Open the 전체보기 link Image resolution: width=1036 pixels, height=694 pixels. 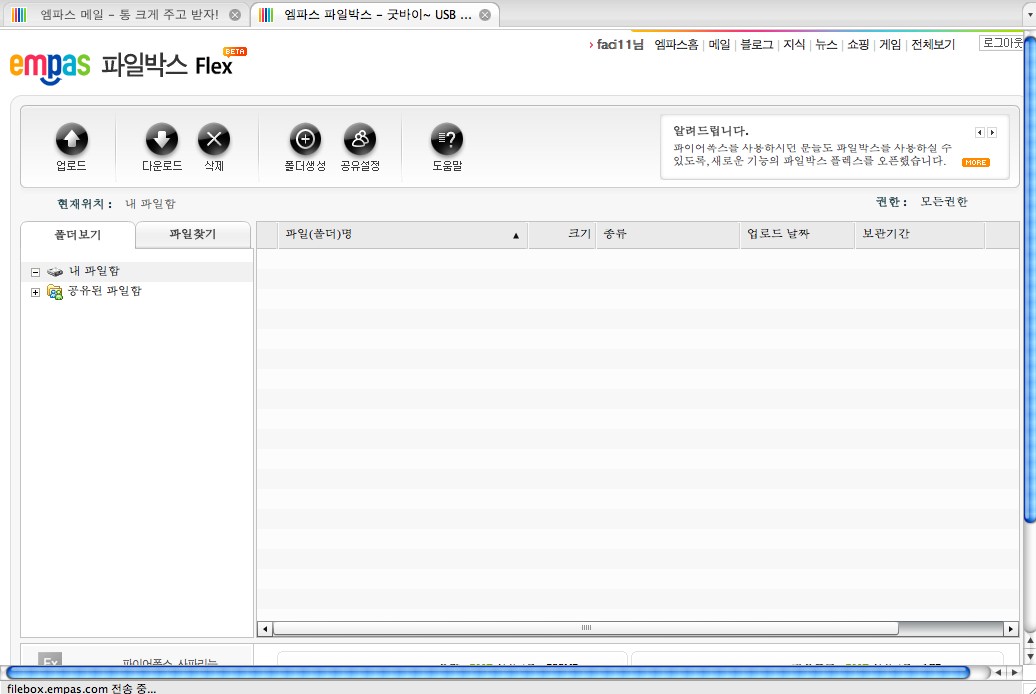[x=933, y=44]
